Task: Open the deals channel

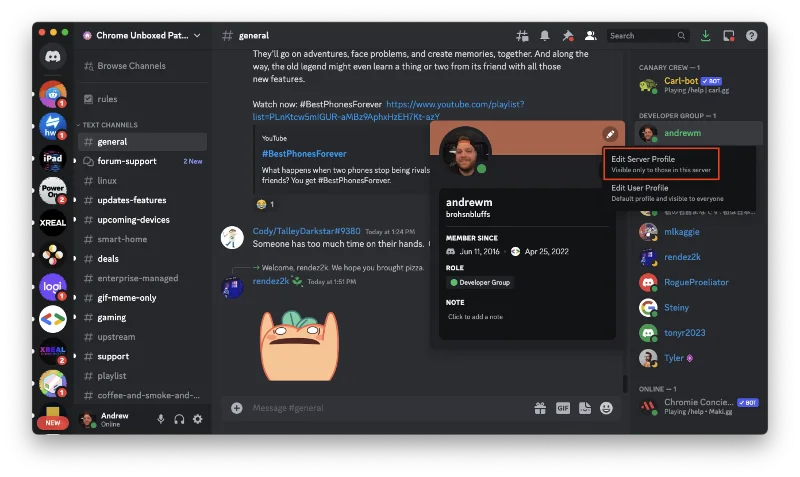Action: coord(142,259)
